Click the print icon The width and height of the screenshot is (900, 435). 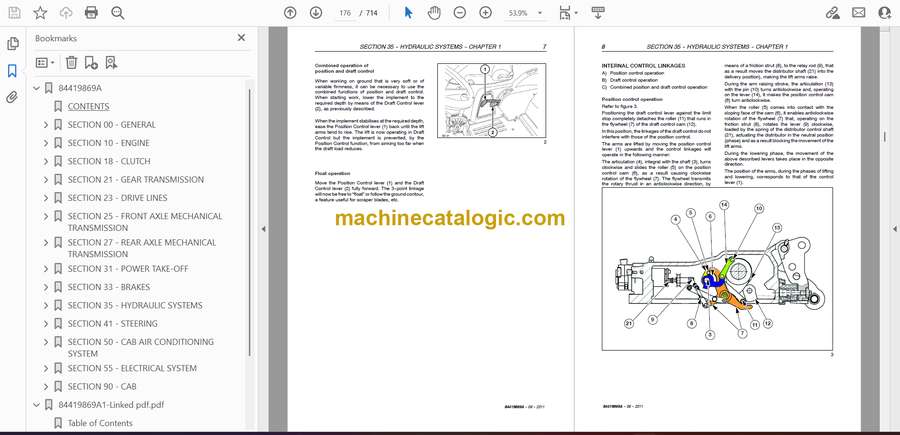click(x=92, y=13)
